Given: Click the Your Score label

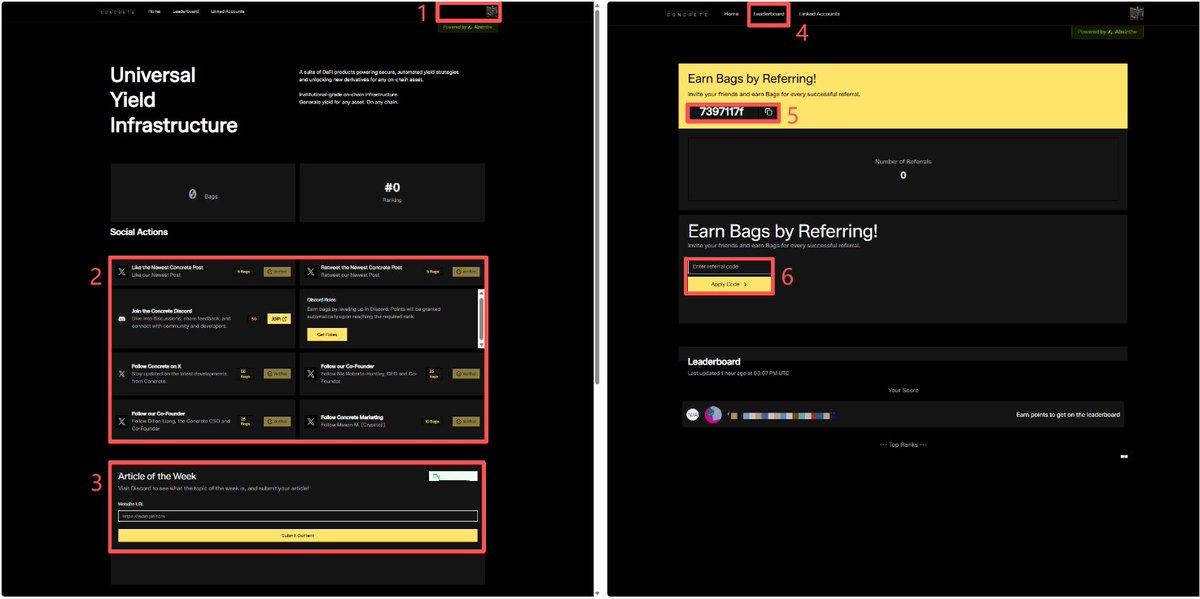Looking at the screenshot, I should pos(903,390).
